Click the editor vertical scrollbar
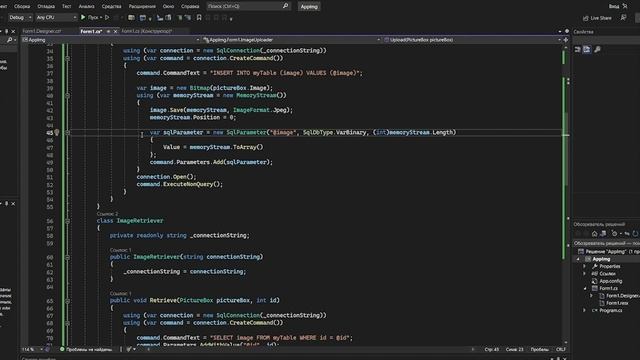 click(x=565, y=195)
